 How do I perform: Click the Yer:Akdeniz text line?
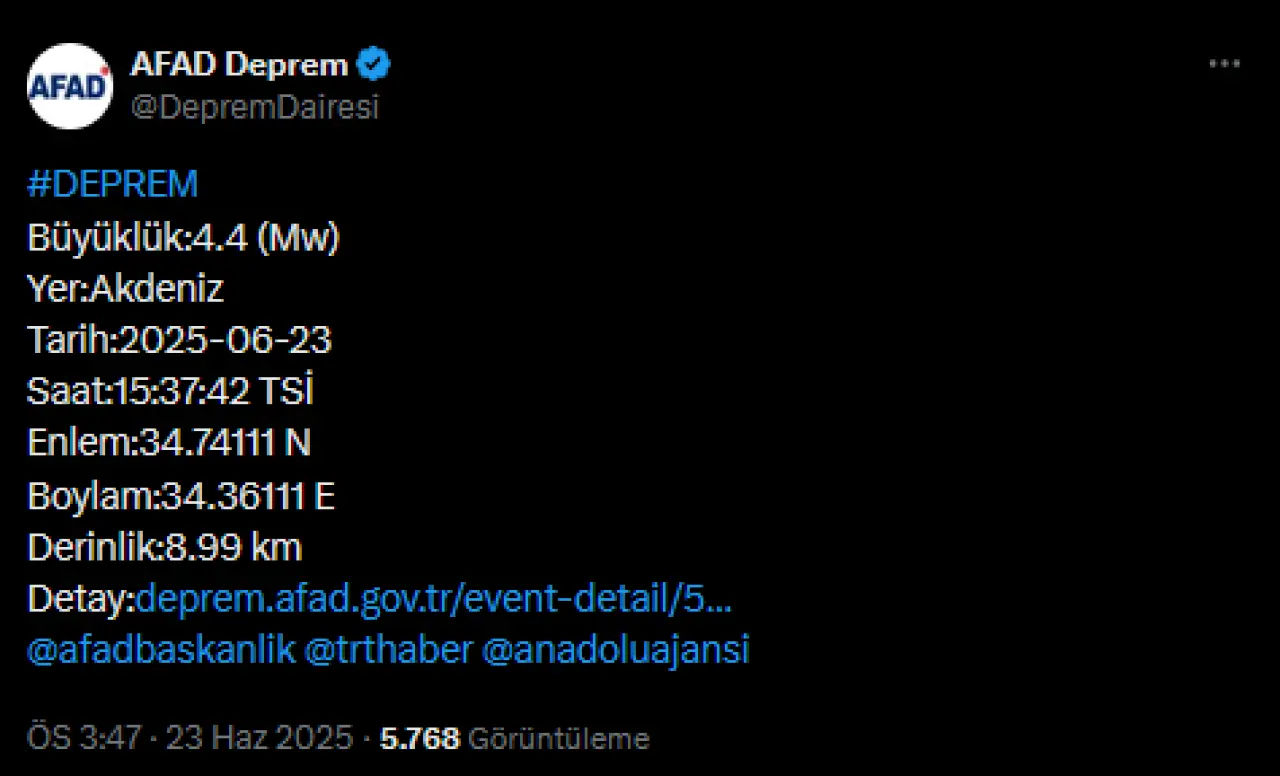point(126,289)
